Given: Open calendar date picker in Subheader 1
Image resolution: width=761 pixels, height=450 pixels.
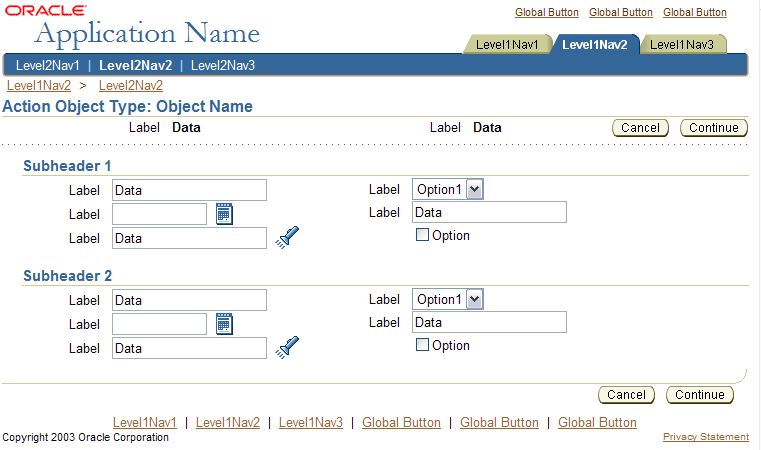Looking at the screenshot, I should tap(224, 214).
